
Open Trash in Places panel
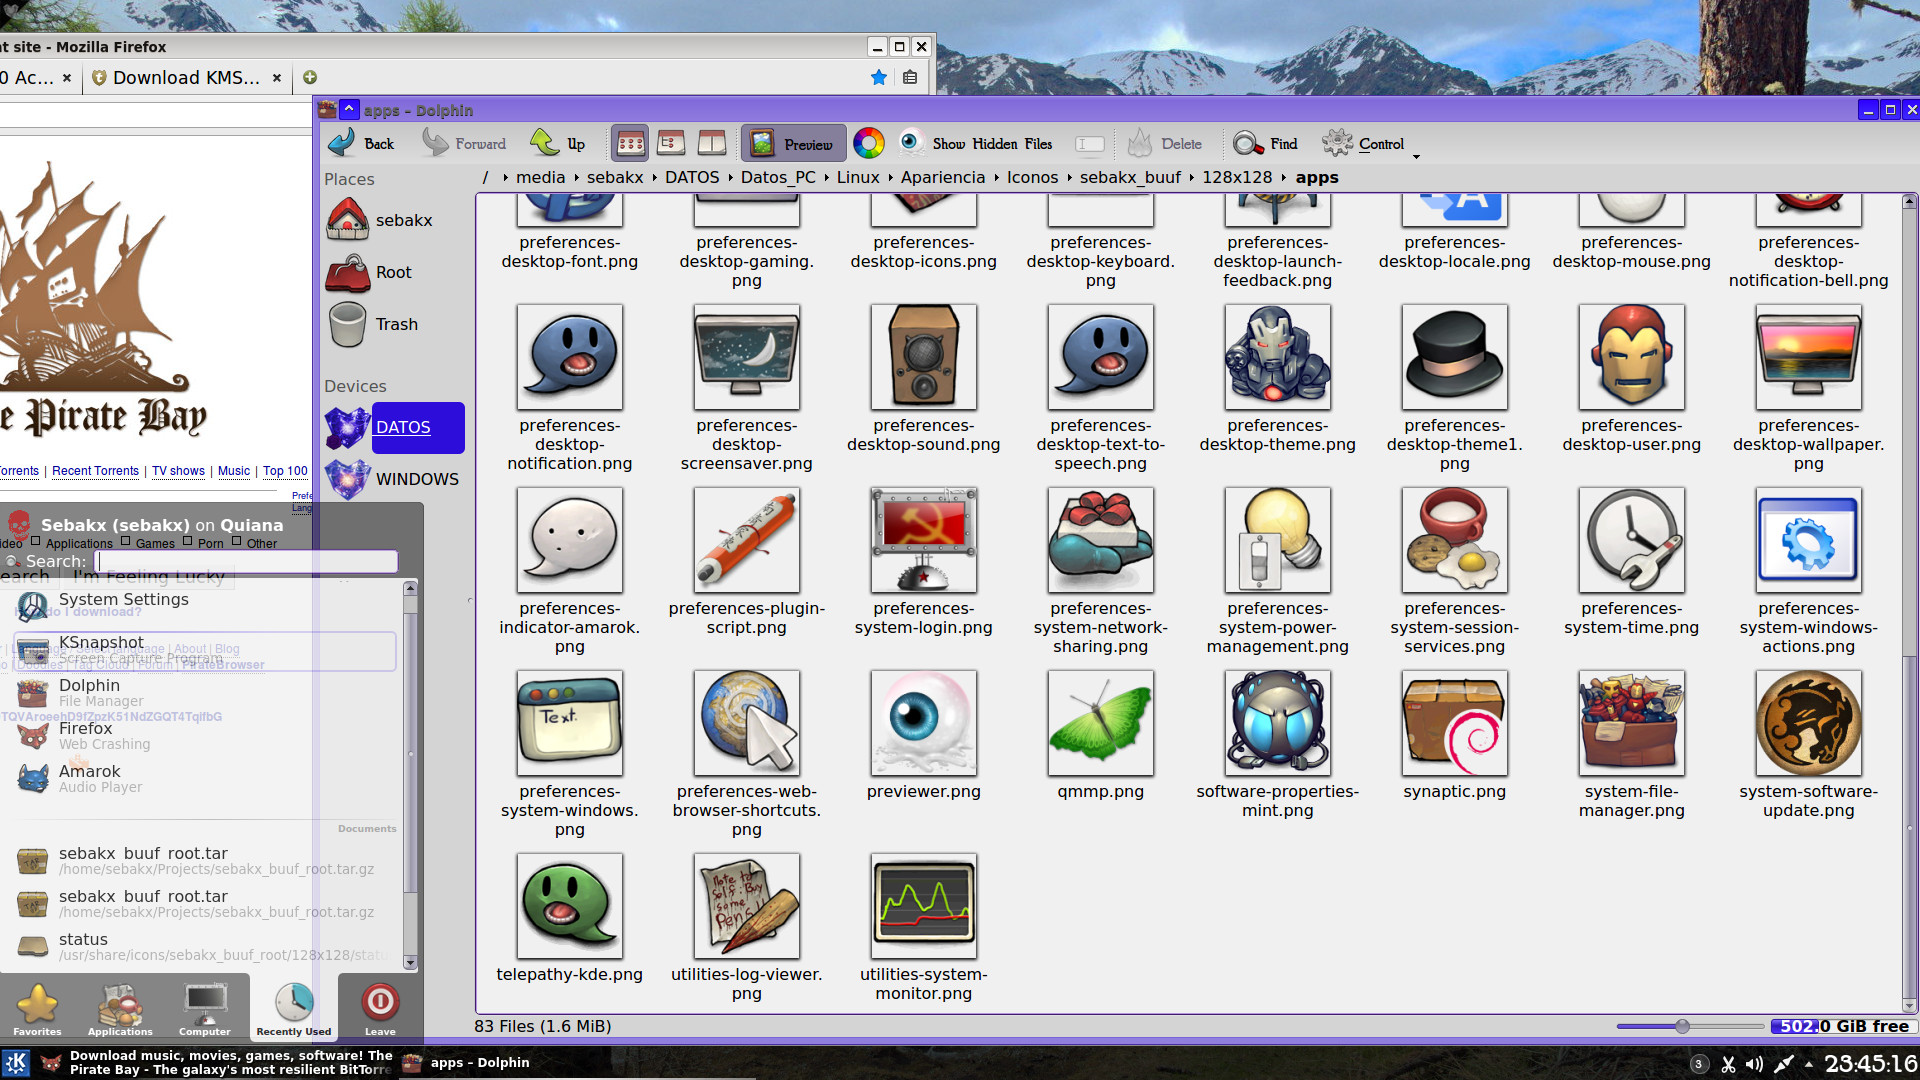pos(394,324)
